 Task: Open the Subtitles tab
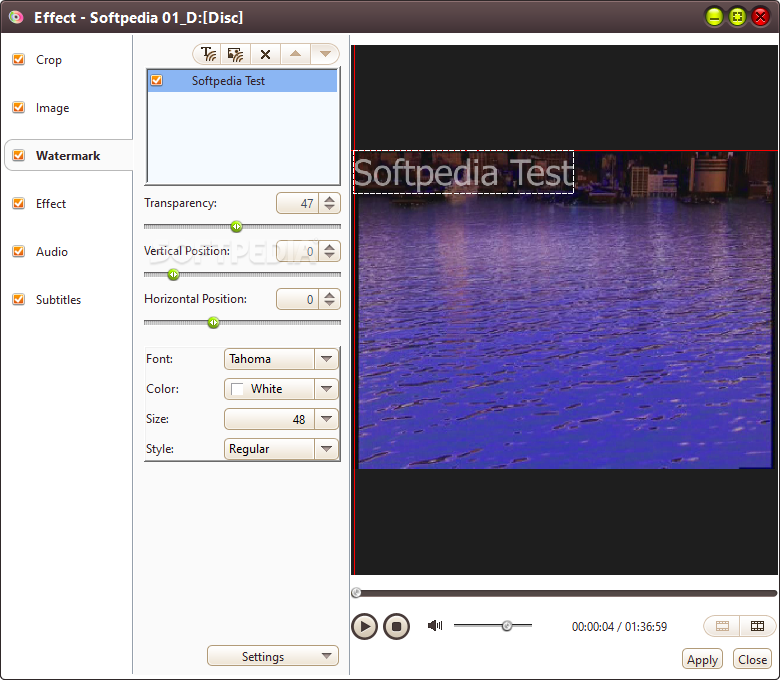click(58, 299)
